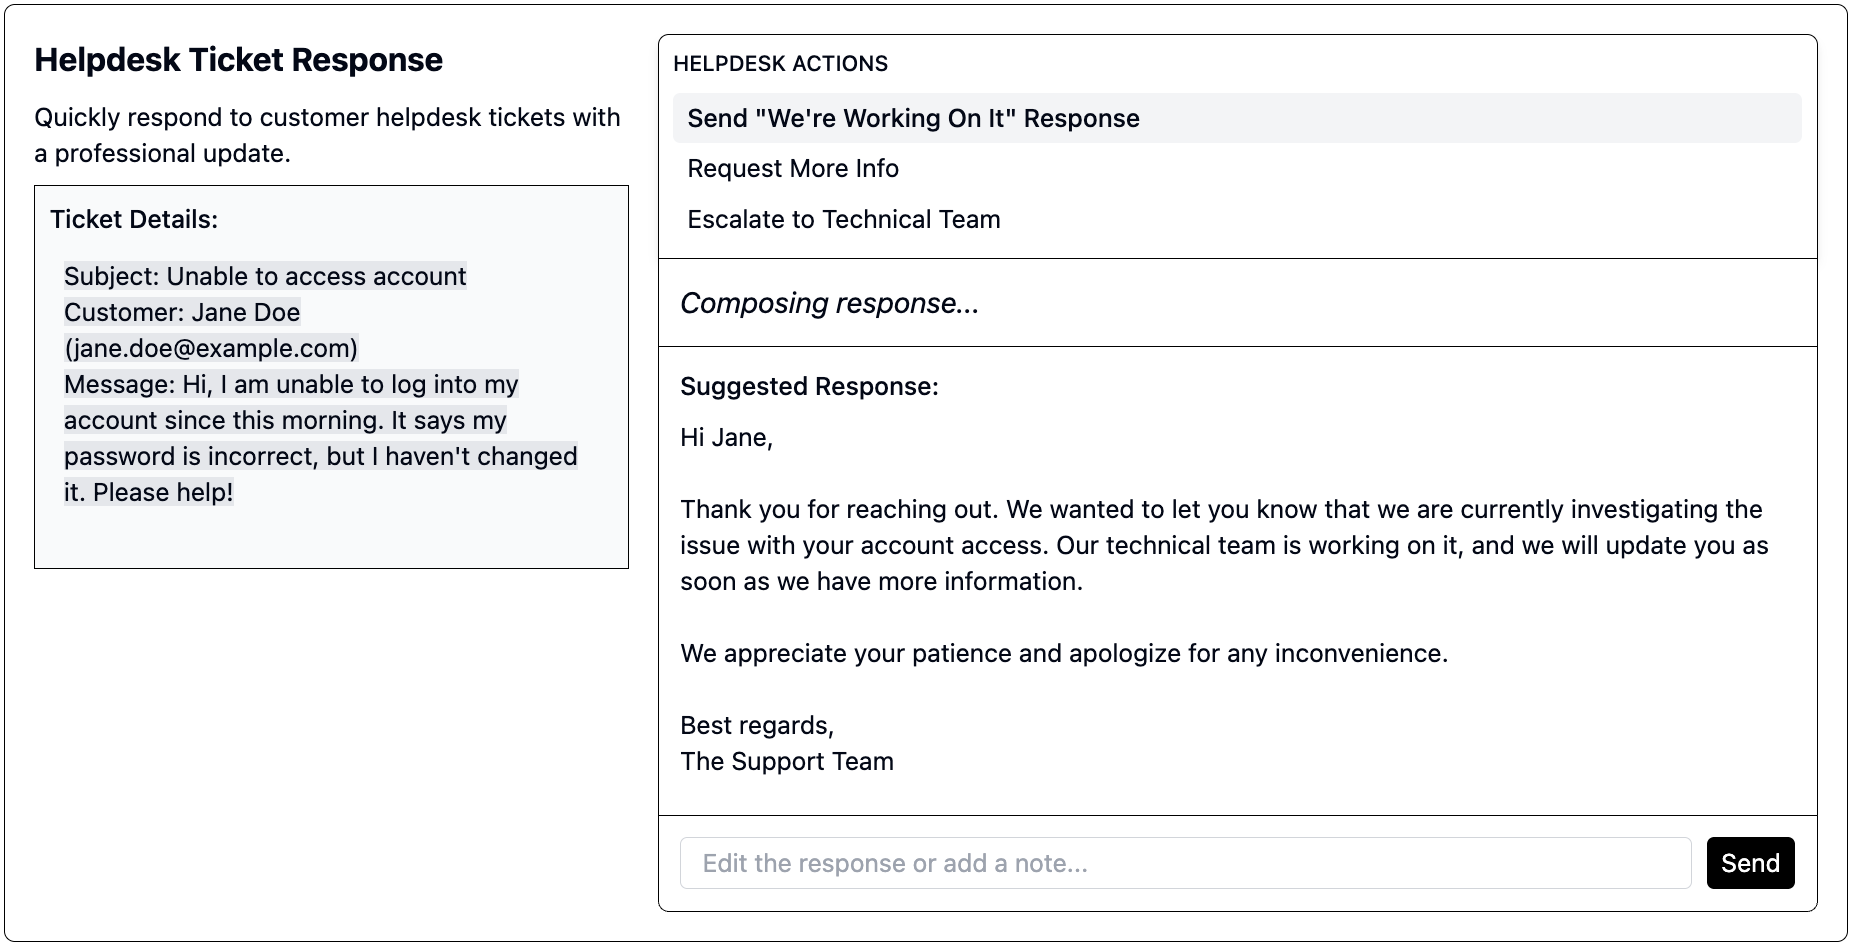Select Send "We're Working On It" Response action
This screenshot has width=1850, height=946.
[913, 118]
